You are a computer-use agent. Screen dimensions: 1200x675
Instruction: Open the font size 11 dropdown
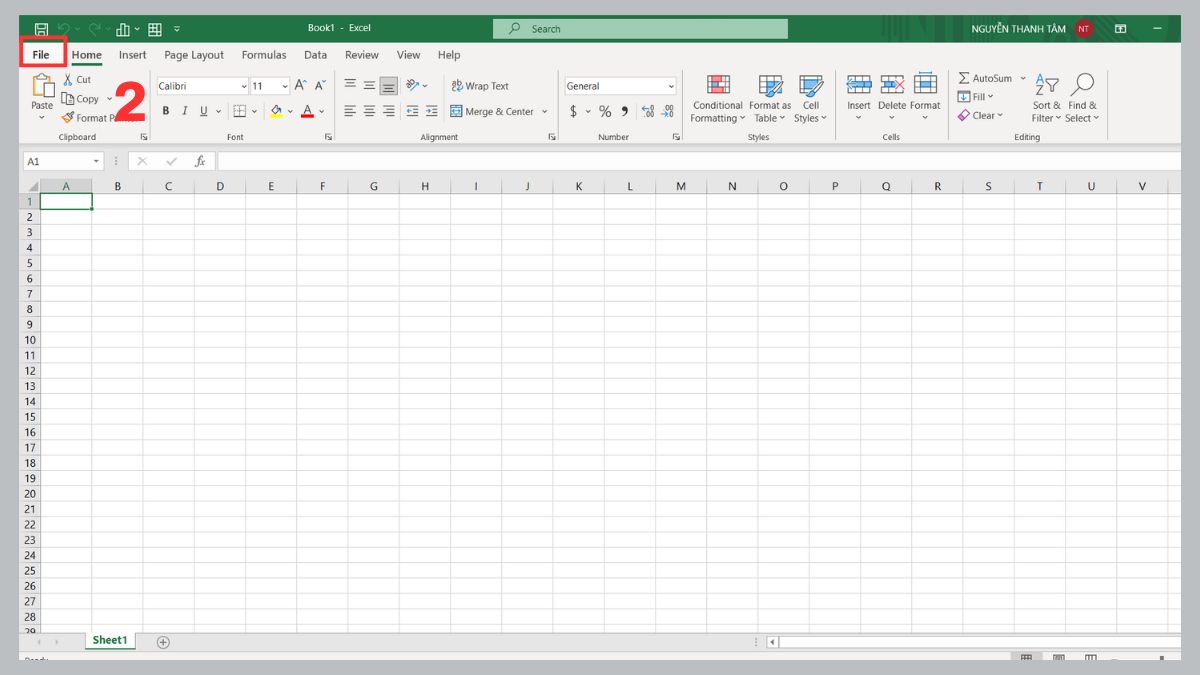pos(285,86)
